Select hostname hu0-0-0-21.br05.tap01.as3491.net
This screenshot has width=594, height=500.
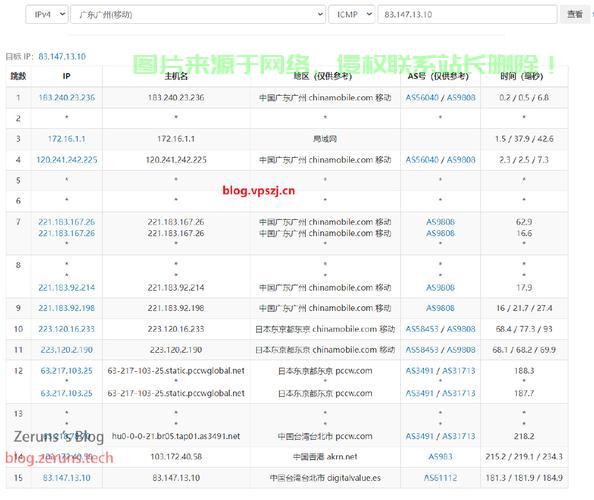(176, 436)
